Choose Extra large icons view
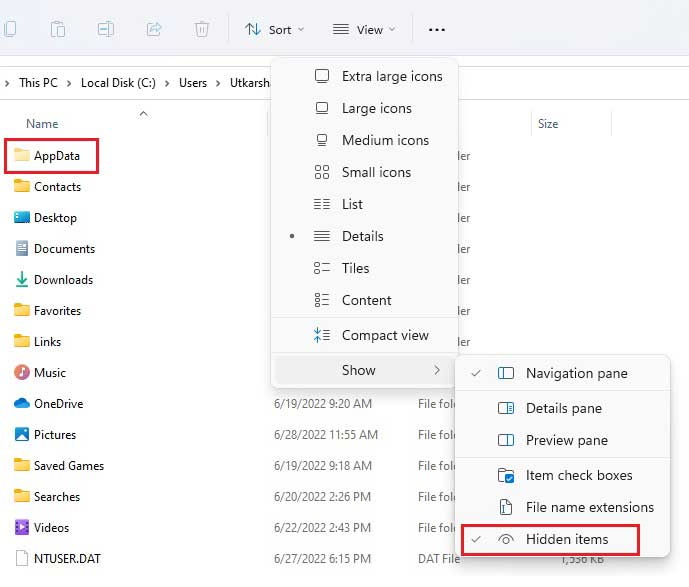Image resolution: width=689 pixels, height=587 pixels. coord(365,76)
